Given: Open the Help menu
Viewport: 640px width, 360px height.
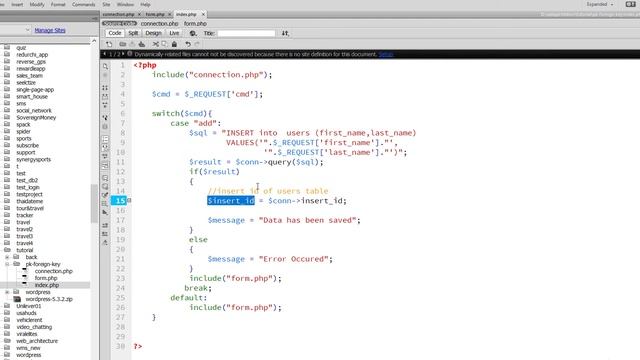Looking at the screenshot, I should pyautogui.click(x=145, y=4).
